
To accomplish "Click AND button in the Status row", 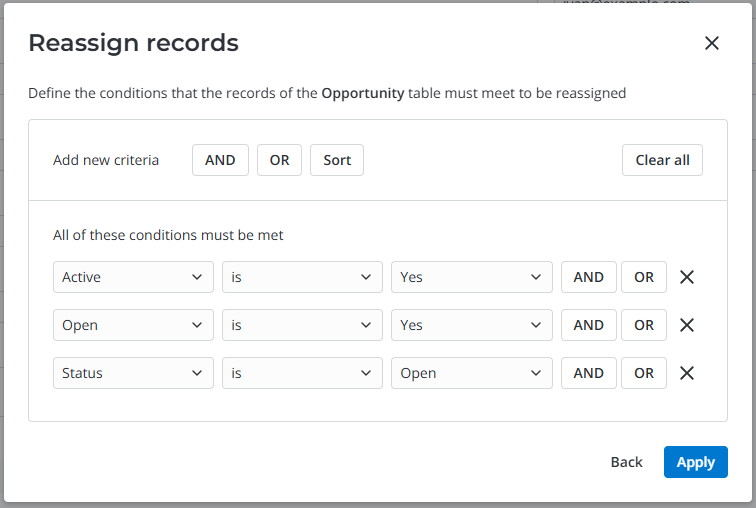I will [588, 373].
